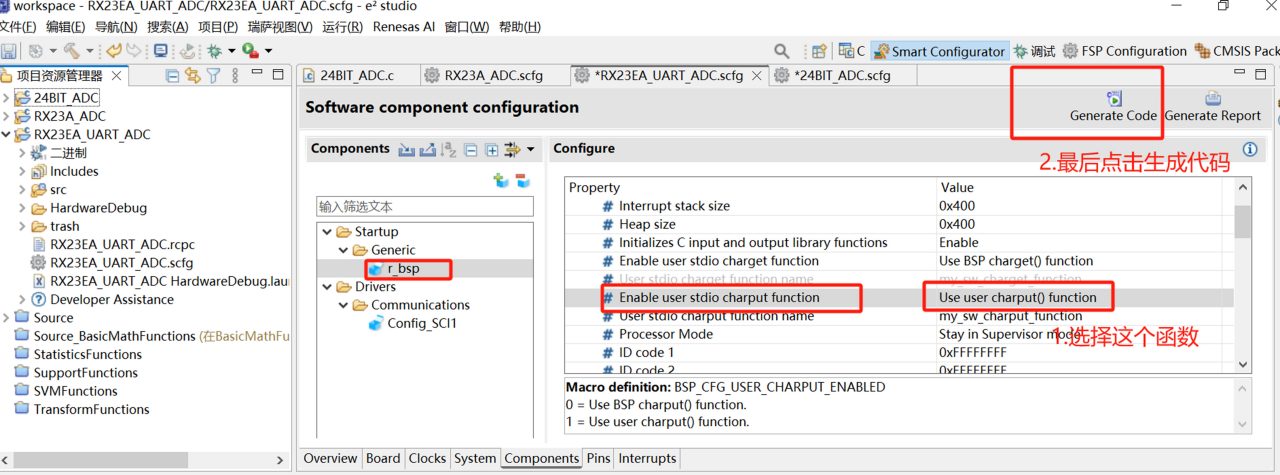Collapse the RX23EA_UART_ADC project tree
The height and width of the screenshot is (475, 1280).
pos(8,135)
